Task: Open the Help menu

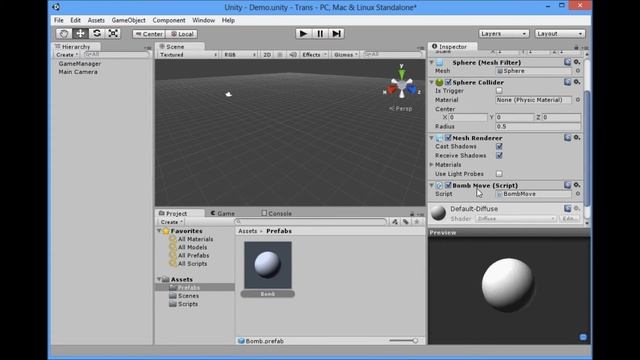Action: coord(228,20)
